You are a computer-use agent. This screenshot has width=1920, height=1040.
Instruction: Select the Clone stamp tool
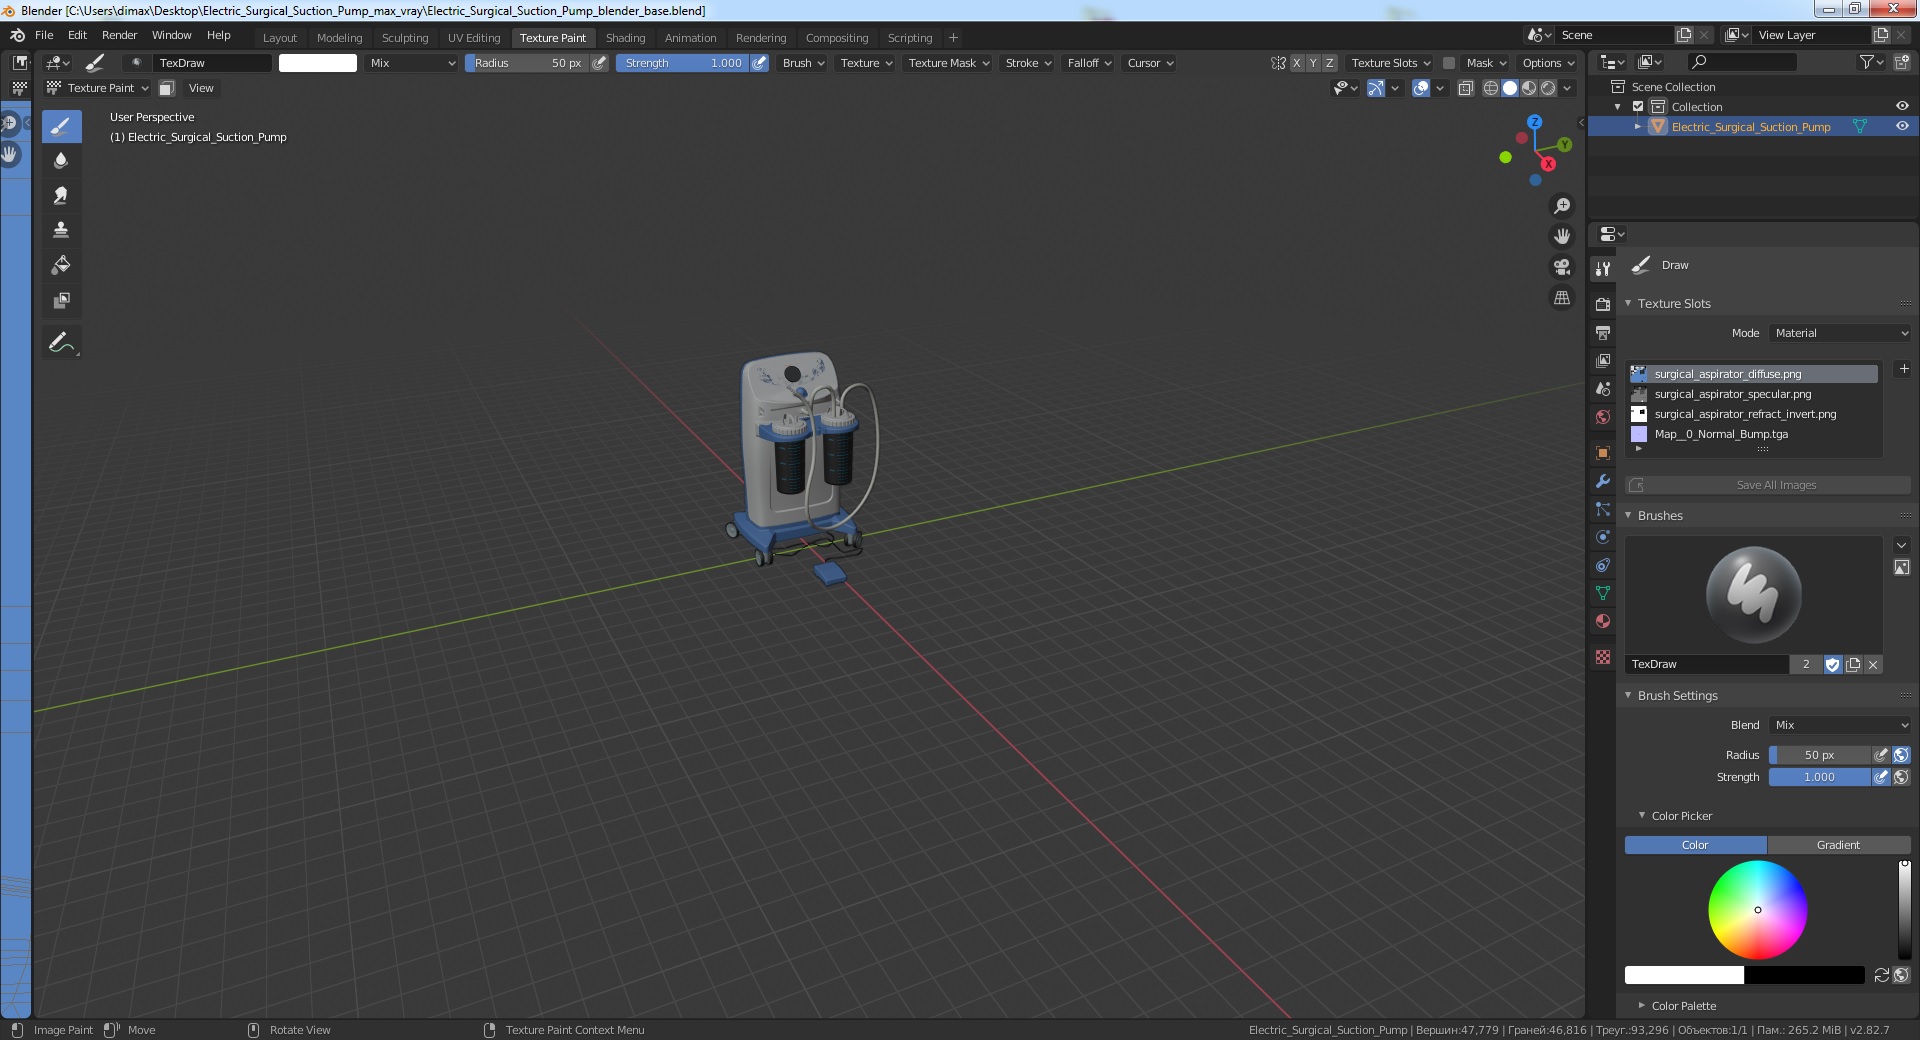(x=61, y=230)
